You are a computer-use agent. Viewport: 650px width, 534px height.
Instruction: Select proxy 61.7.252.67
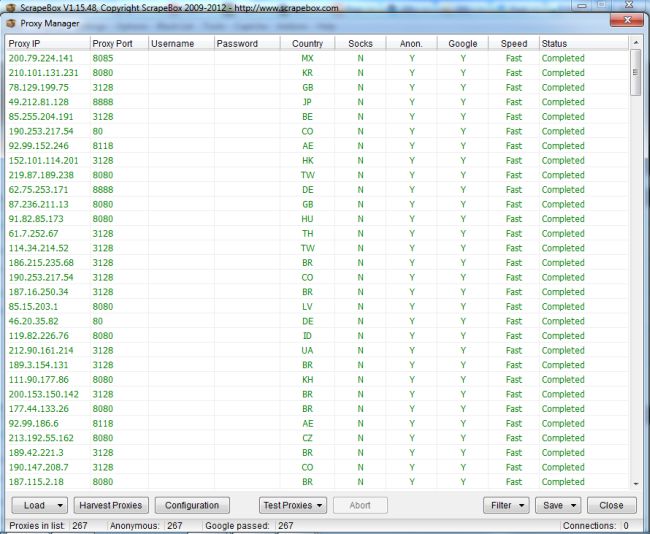318,233
